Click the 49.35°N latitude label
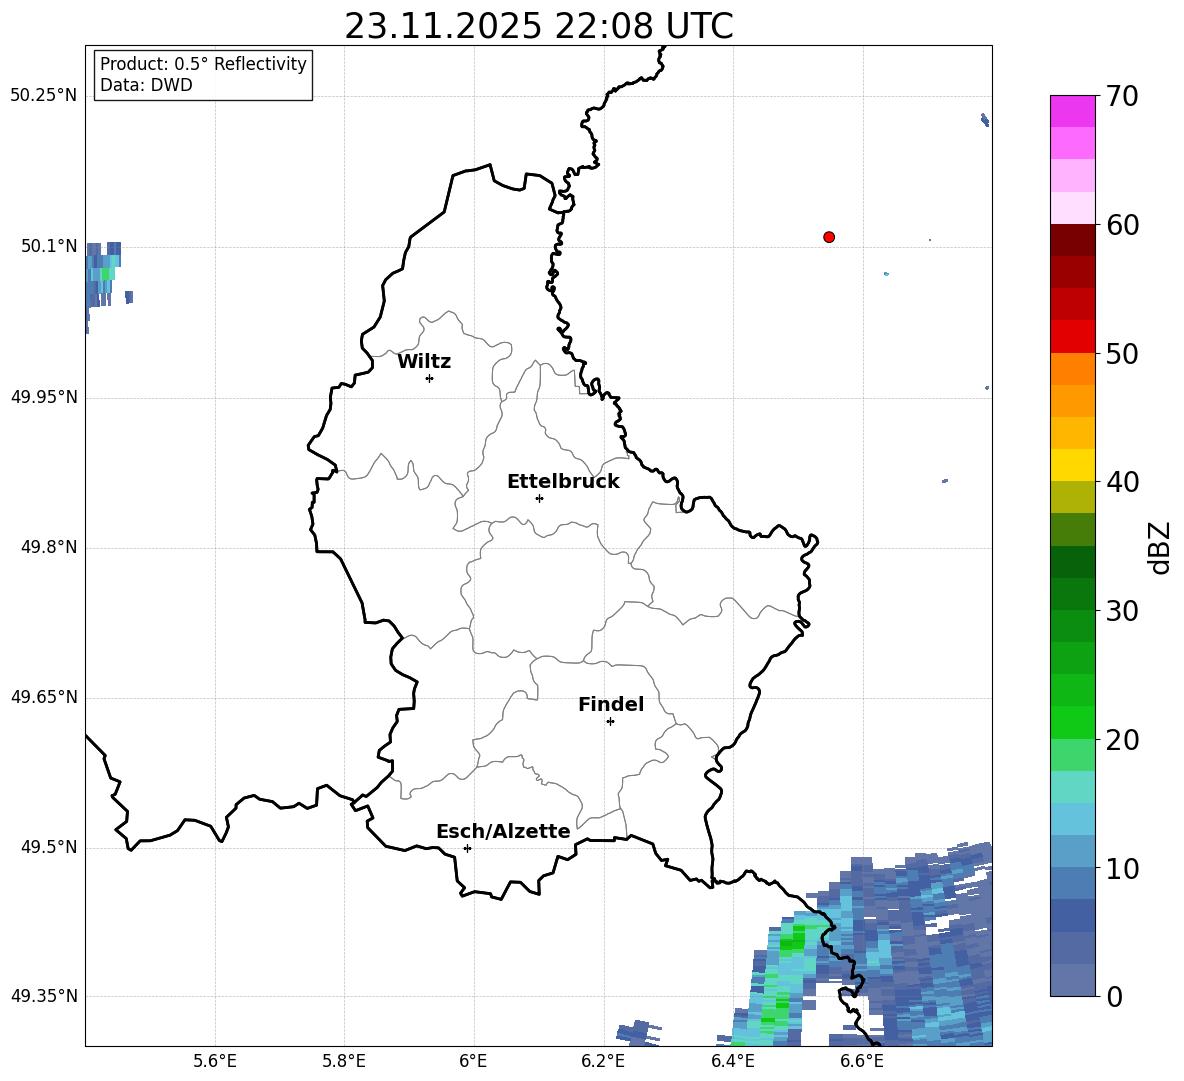 (44, 996)
